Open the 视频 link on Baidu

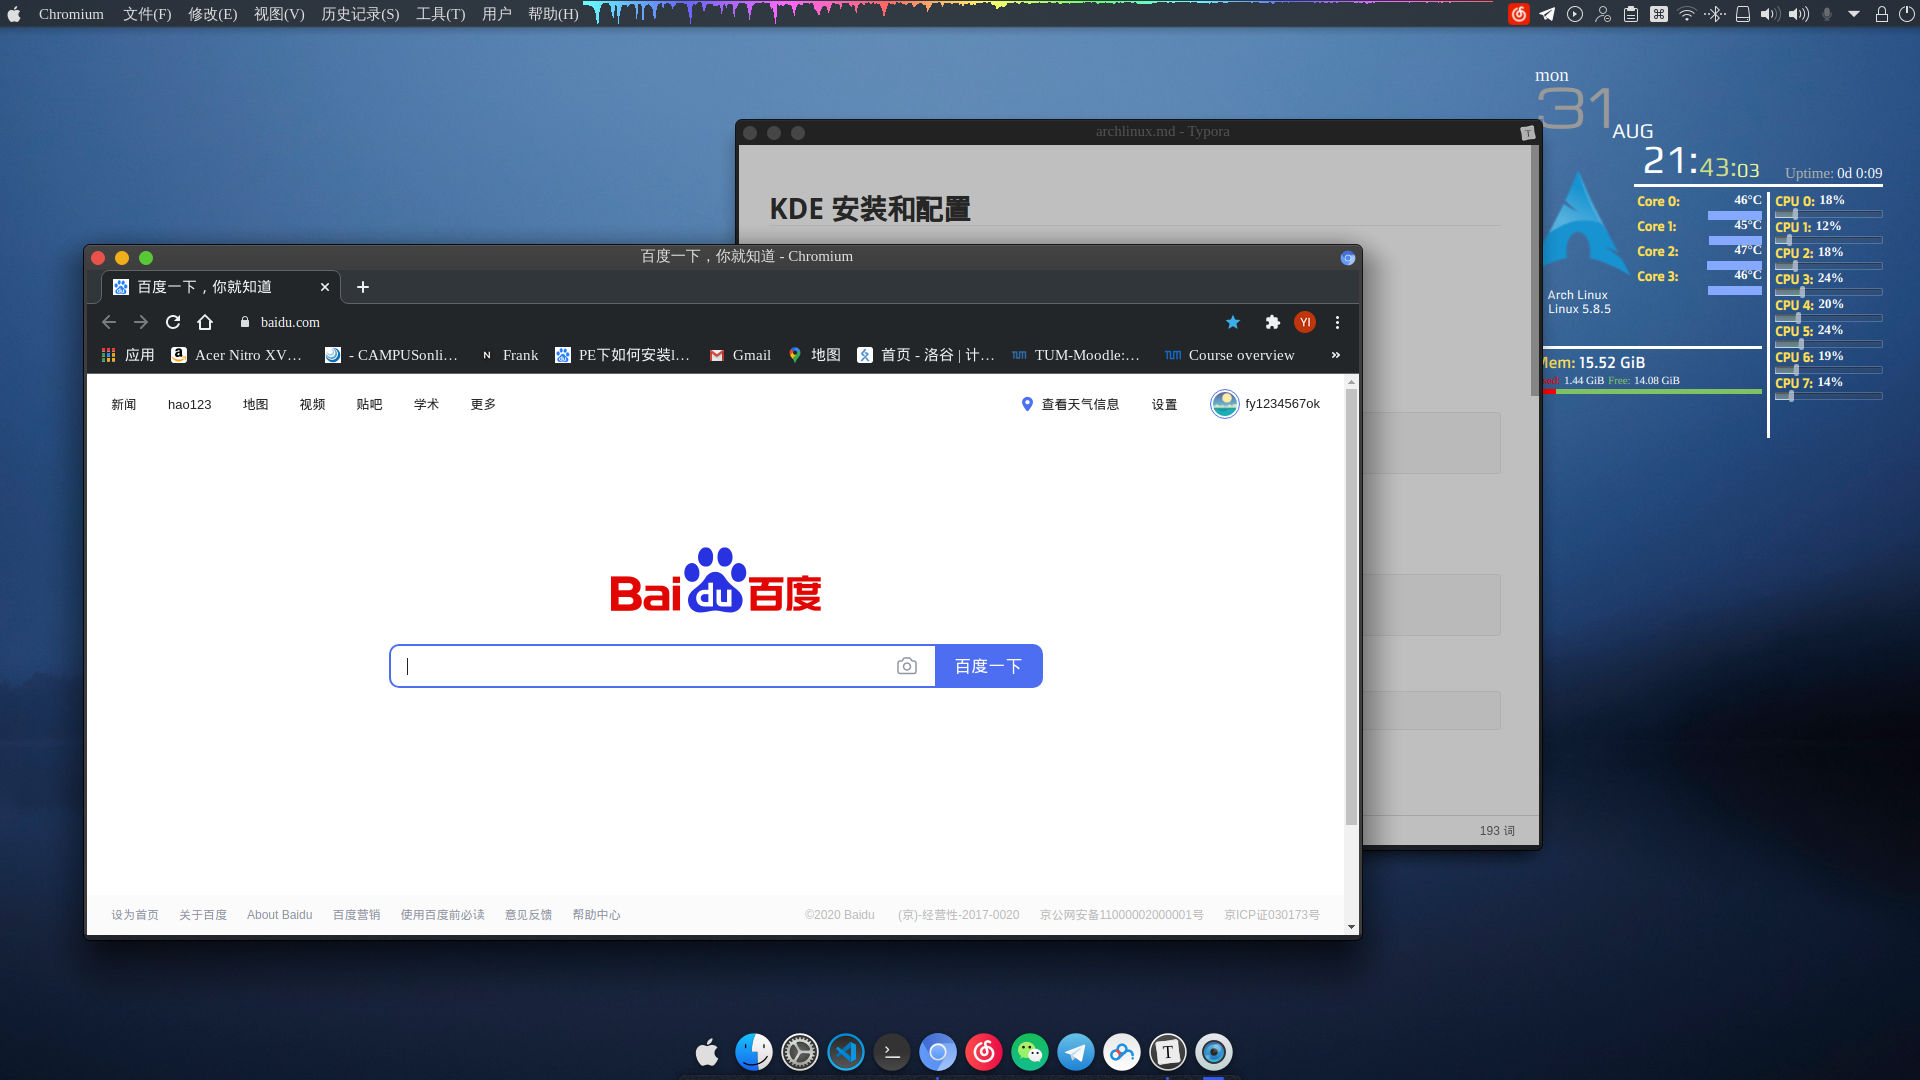coord(313,404)
